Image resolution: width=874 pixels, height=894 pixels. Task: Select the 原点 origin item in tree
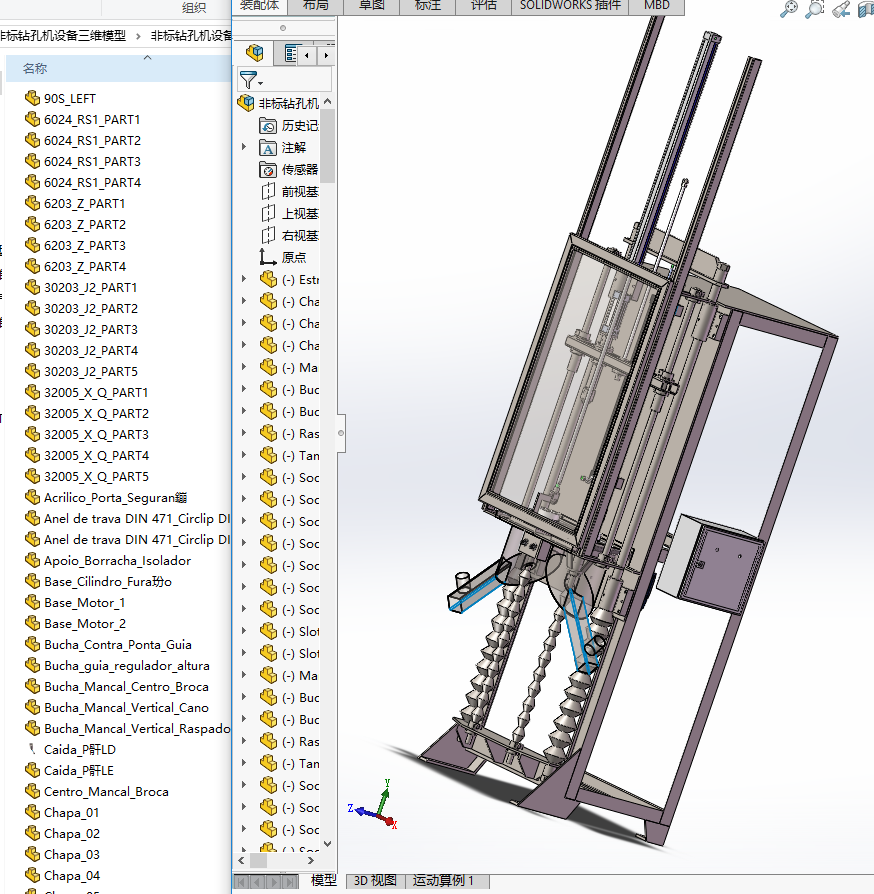click(x=293, y=257)
